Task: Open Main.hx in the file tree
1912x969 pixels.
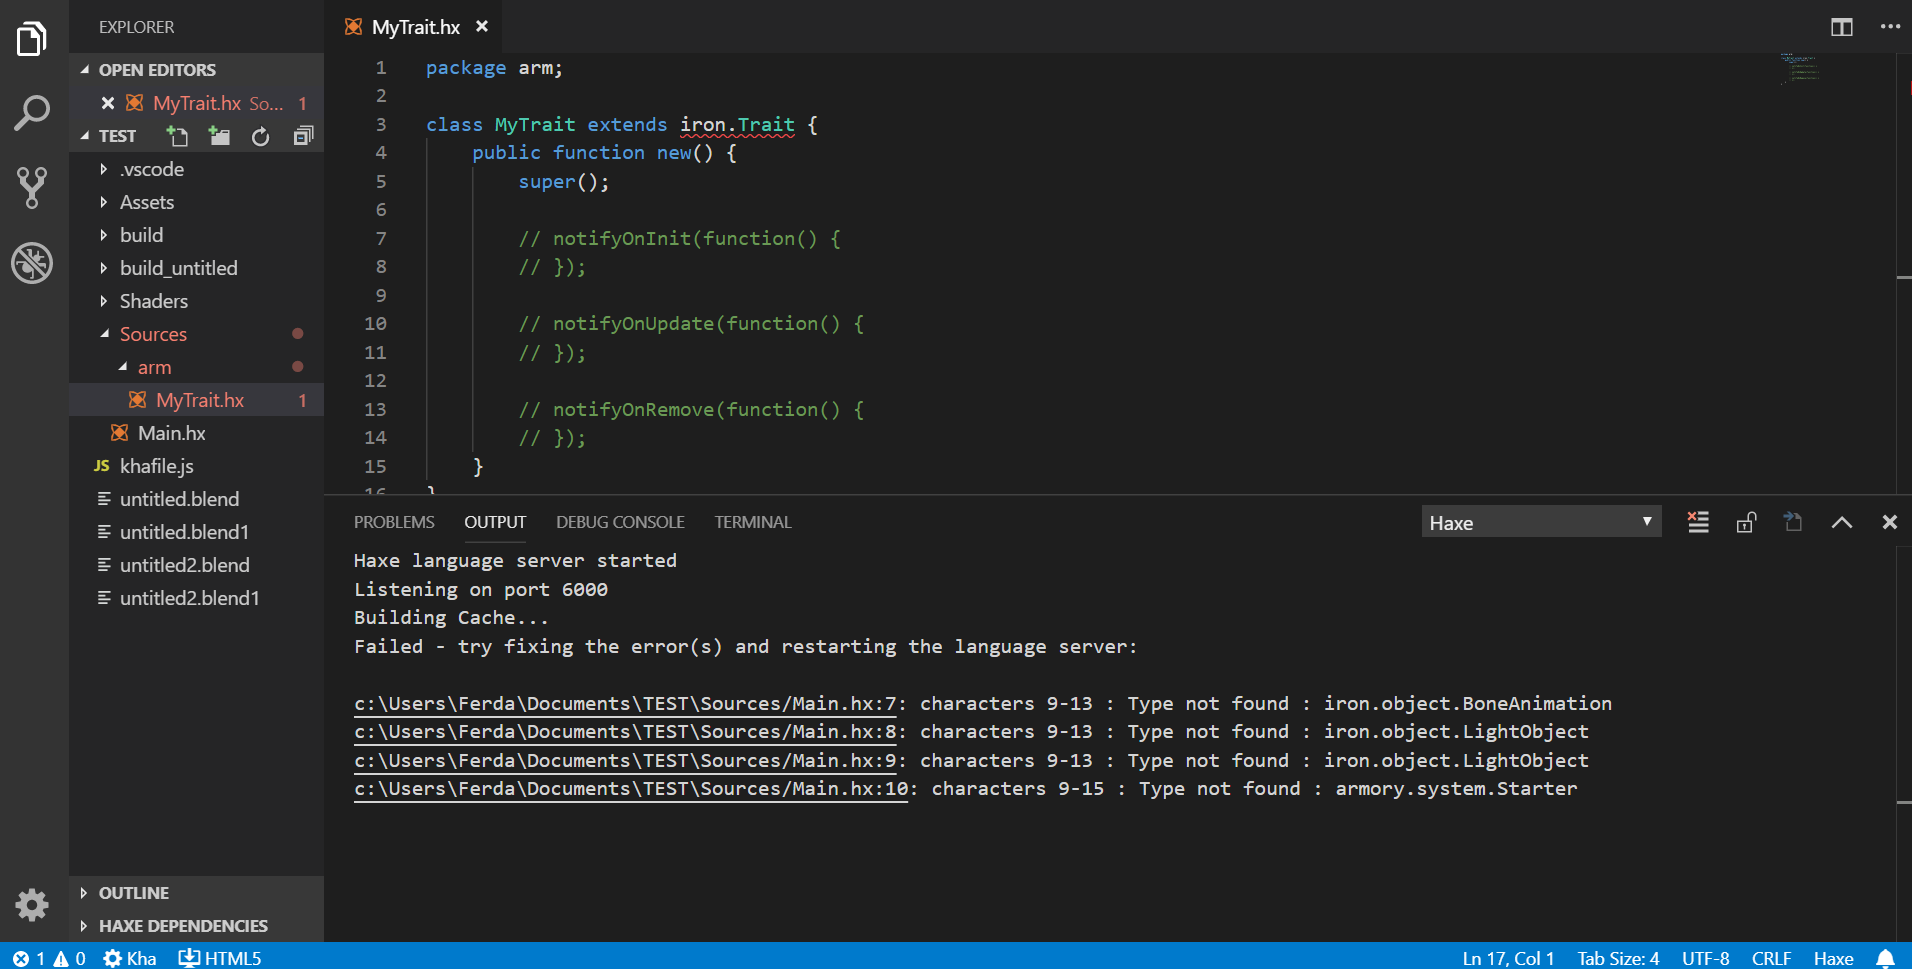Action: pos(196,433)
